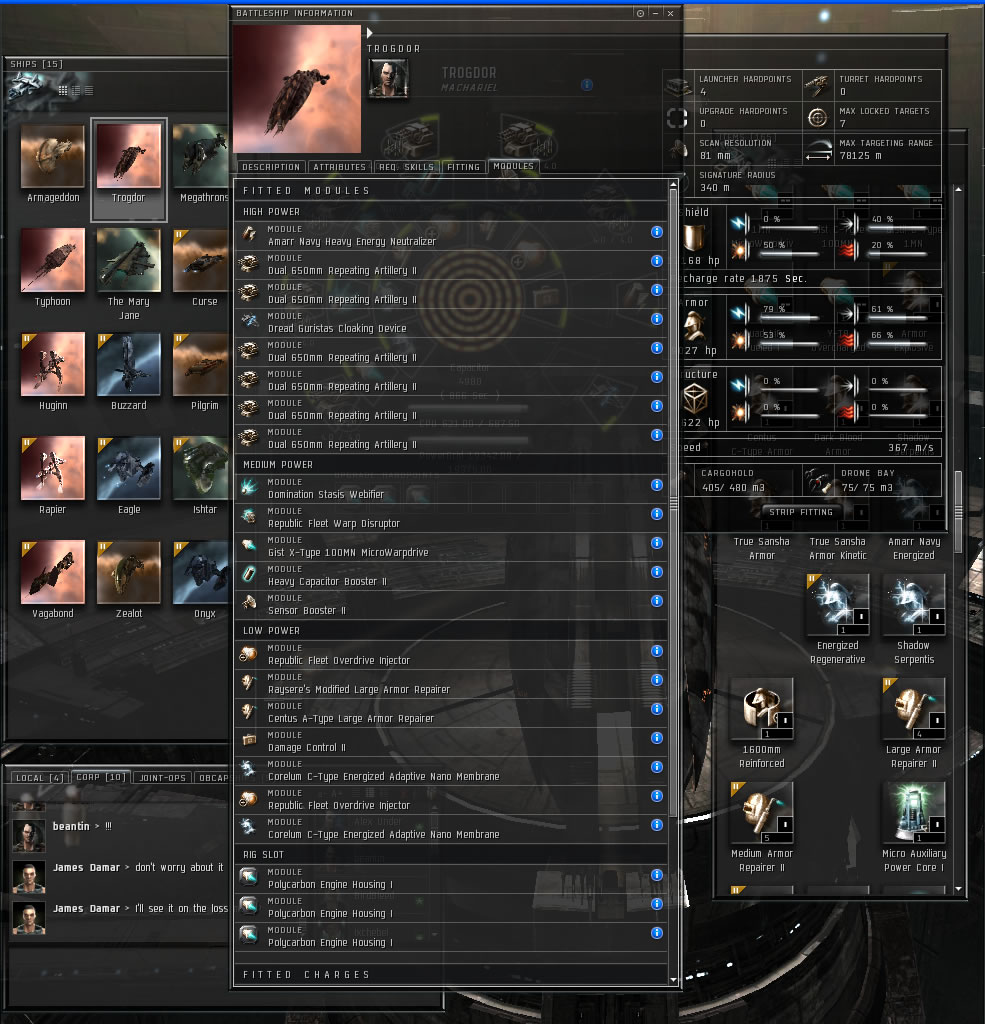This screenshot has height=1024, width=985.
Task: Select the Rapier ship thumbnail
Action: (53, 468)
